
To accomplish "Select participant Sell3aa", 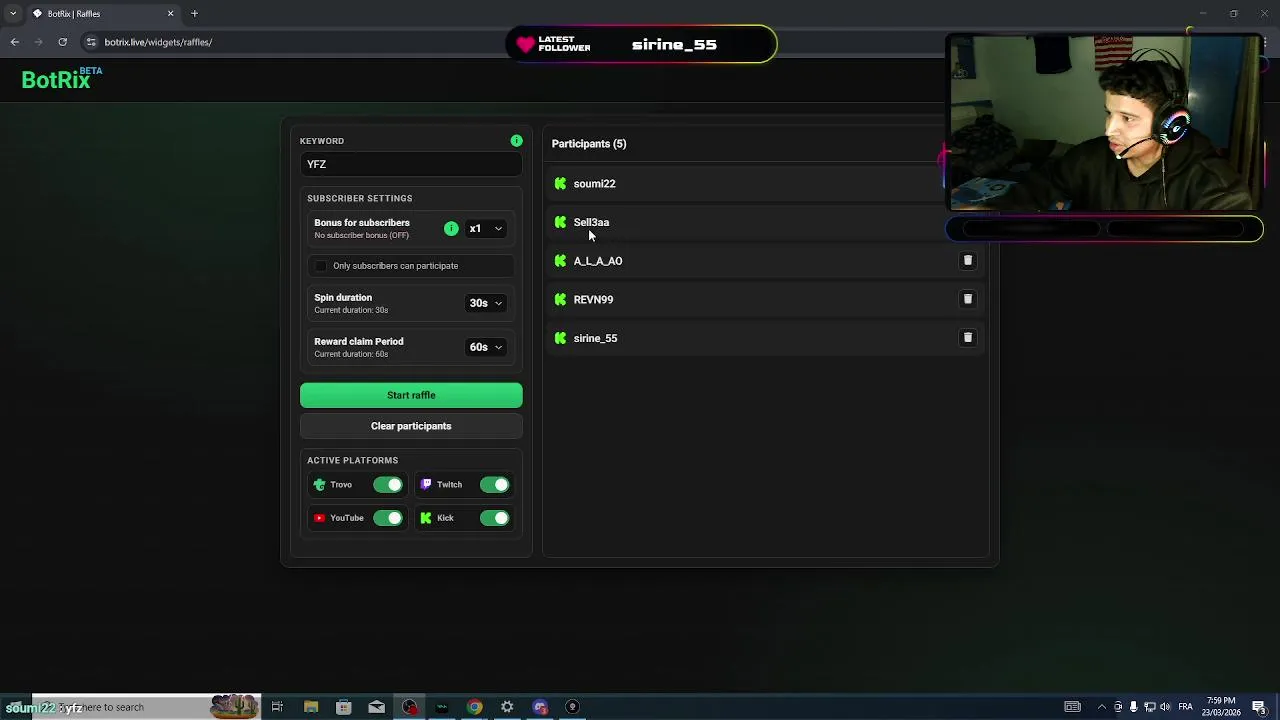I will [765, 222].
